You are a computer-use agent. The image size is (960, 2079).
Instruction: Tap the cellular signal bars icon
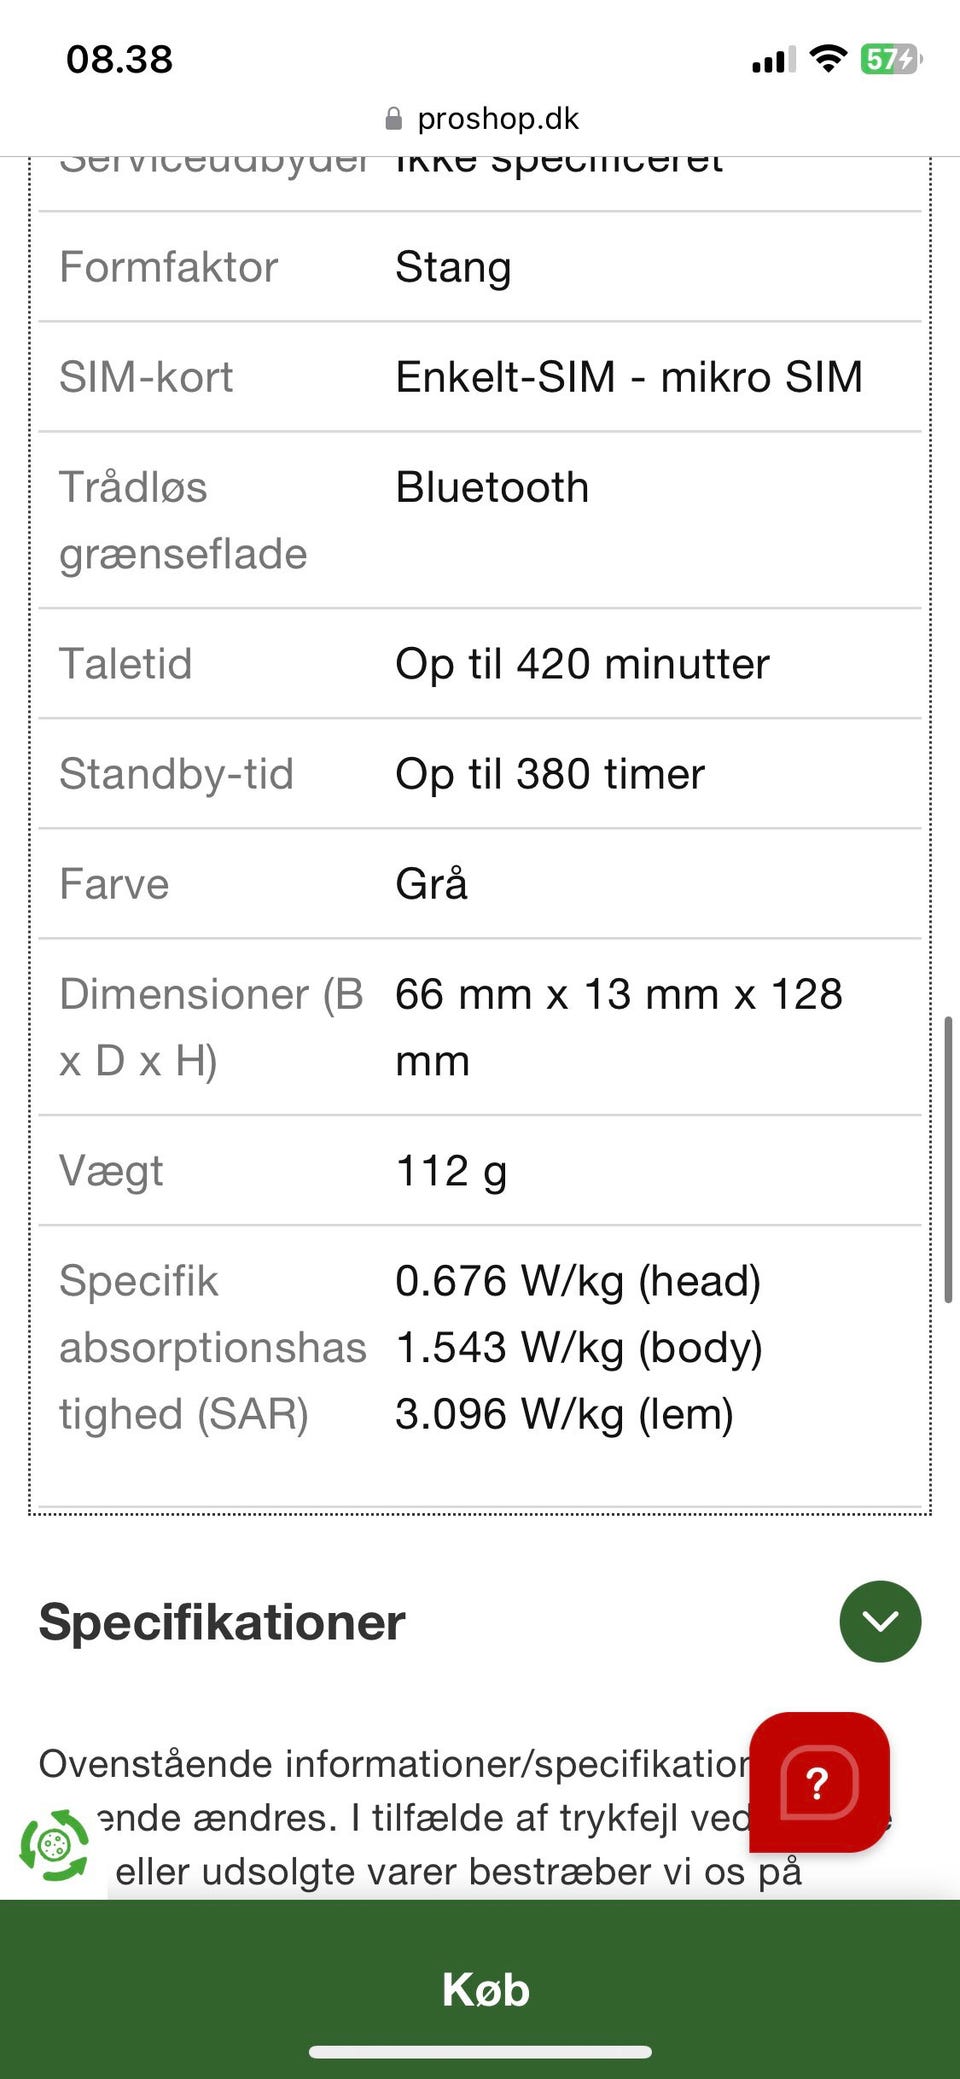pos(773,60)
